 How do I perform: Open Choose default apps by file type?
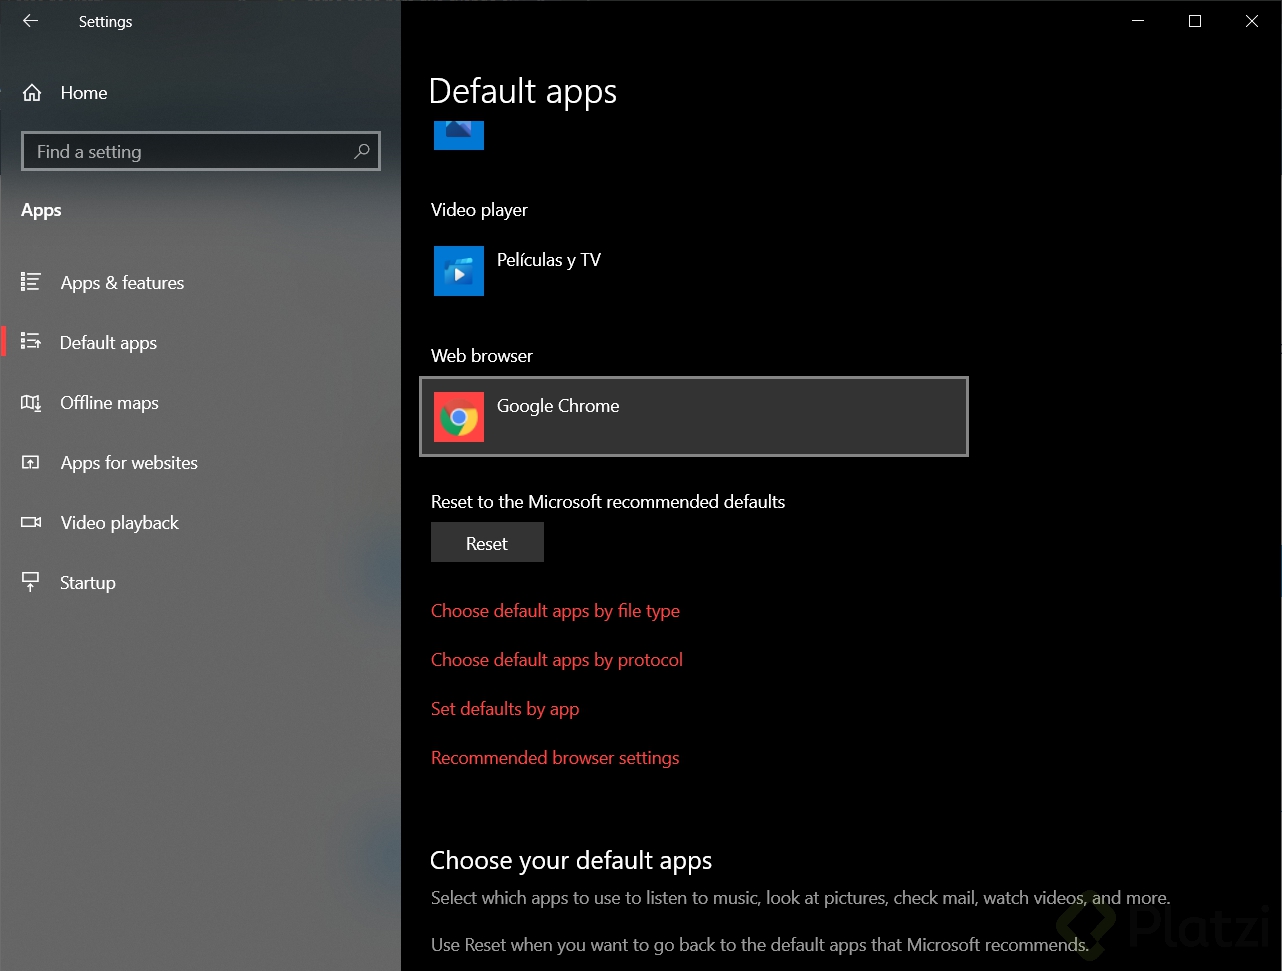click(555, 611)
